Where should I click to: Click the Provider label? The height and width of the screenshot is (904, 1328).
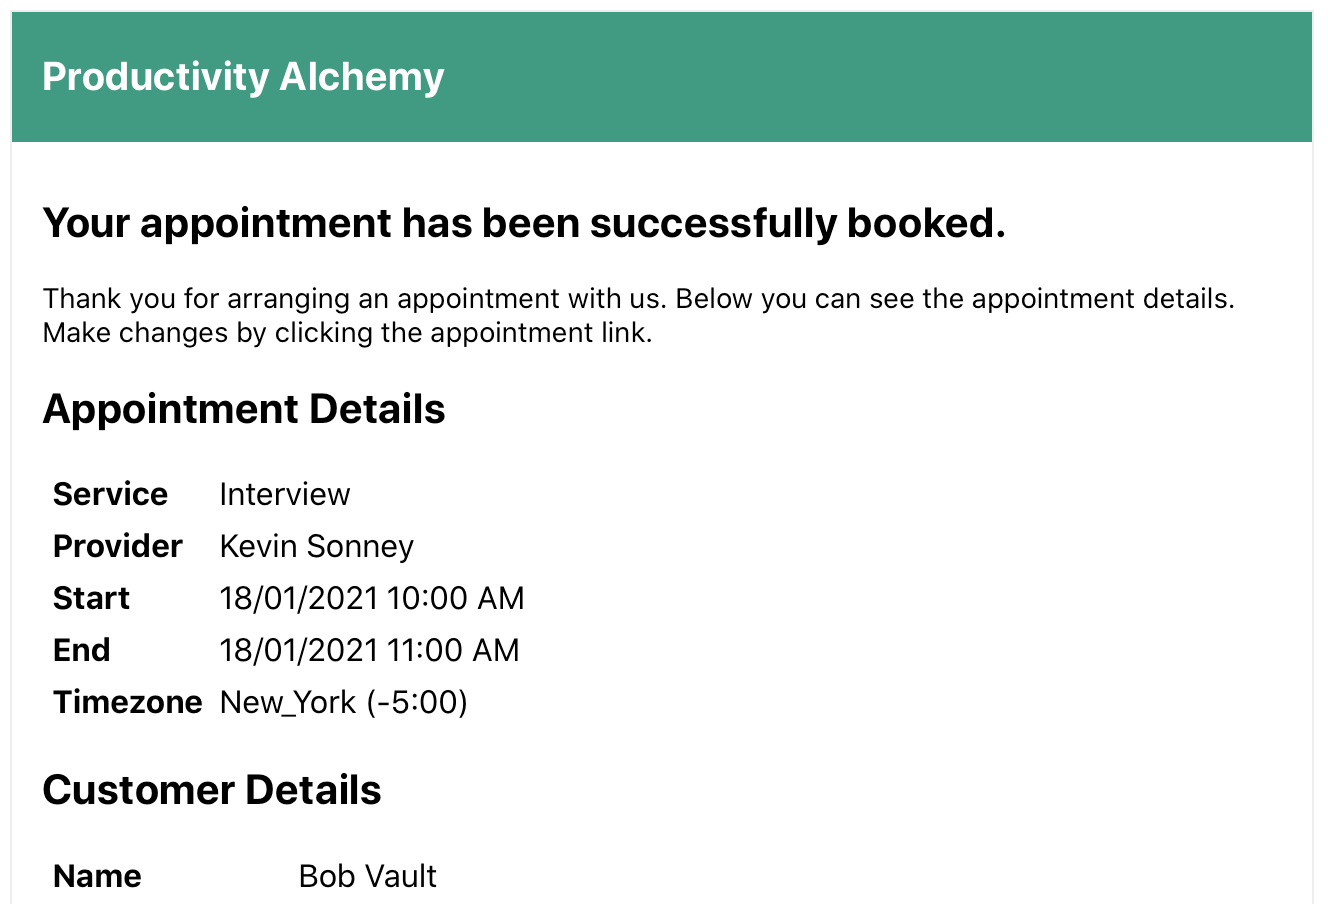[x=118, y=546]
